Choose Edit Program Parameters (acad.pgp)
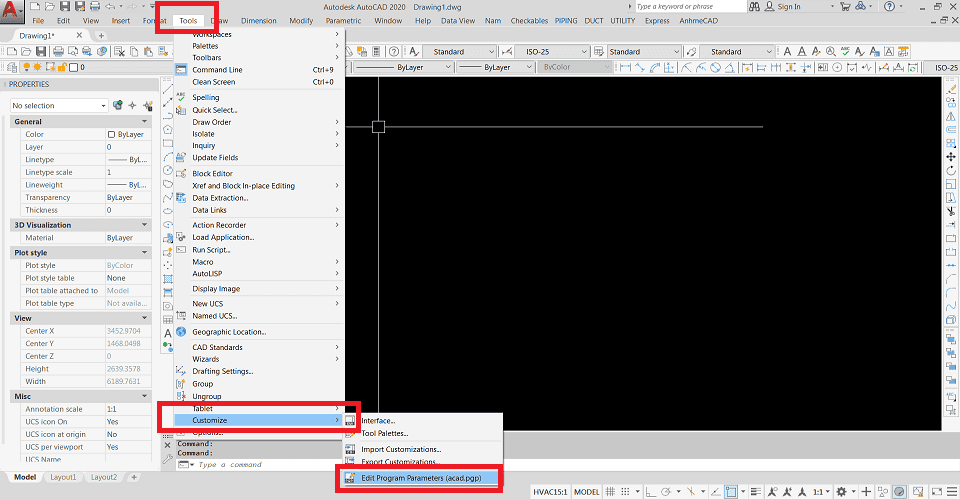 (419, 478)
